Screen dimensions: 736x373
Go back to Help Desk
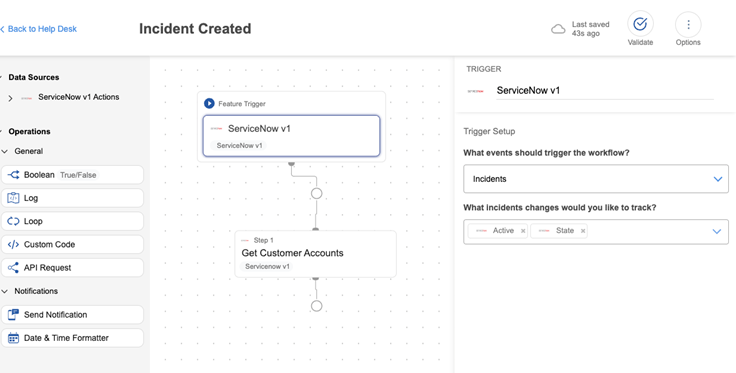38,29
